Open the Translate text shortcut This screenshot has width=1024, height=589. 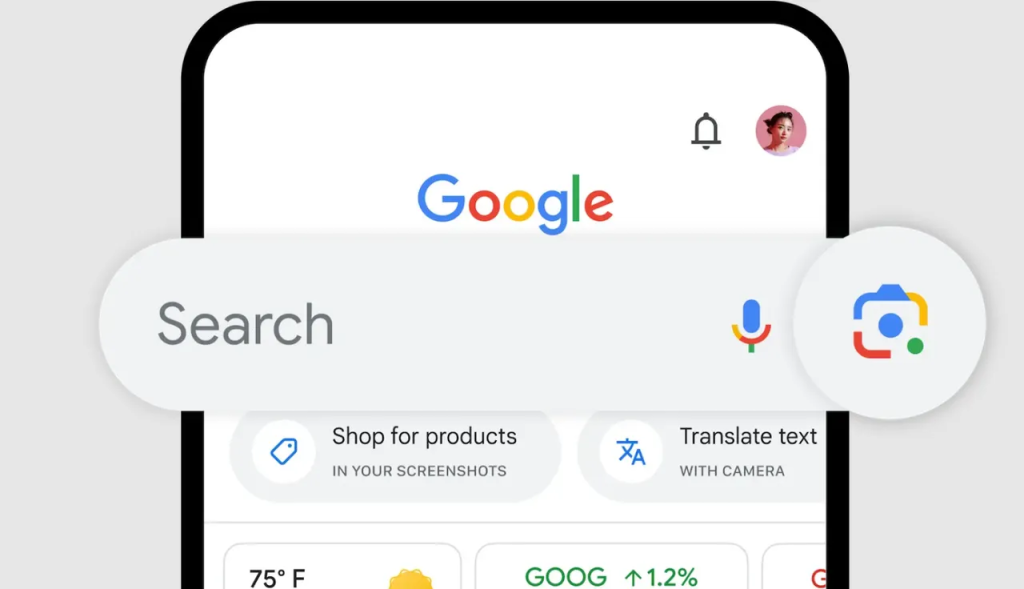pyautogui.click(x=702, y=453)
